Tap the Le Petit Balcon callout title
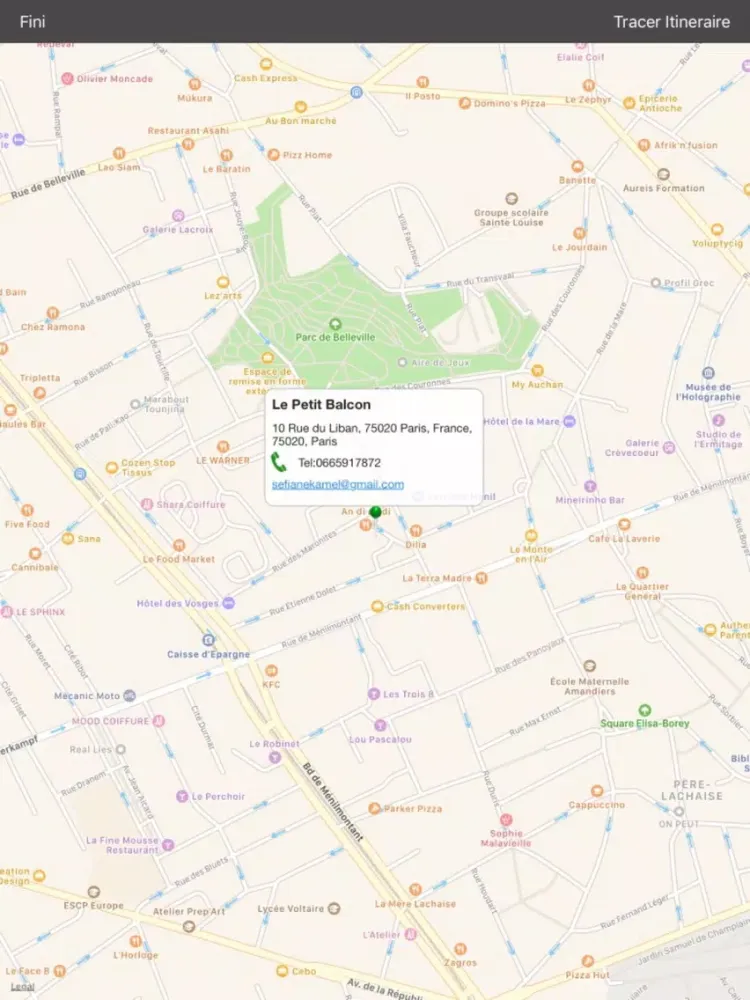750x1000 pixels. (321, 404)
